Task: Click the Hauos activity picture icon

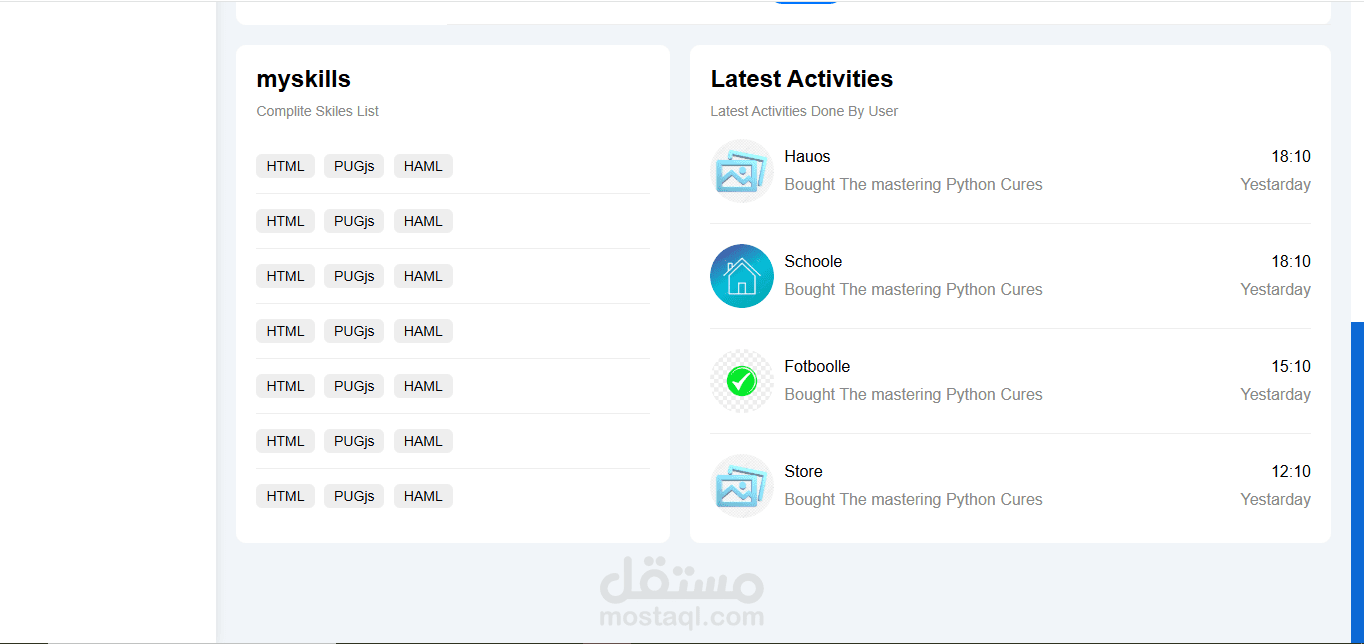Action: tap(741, 171)
